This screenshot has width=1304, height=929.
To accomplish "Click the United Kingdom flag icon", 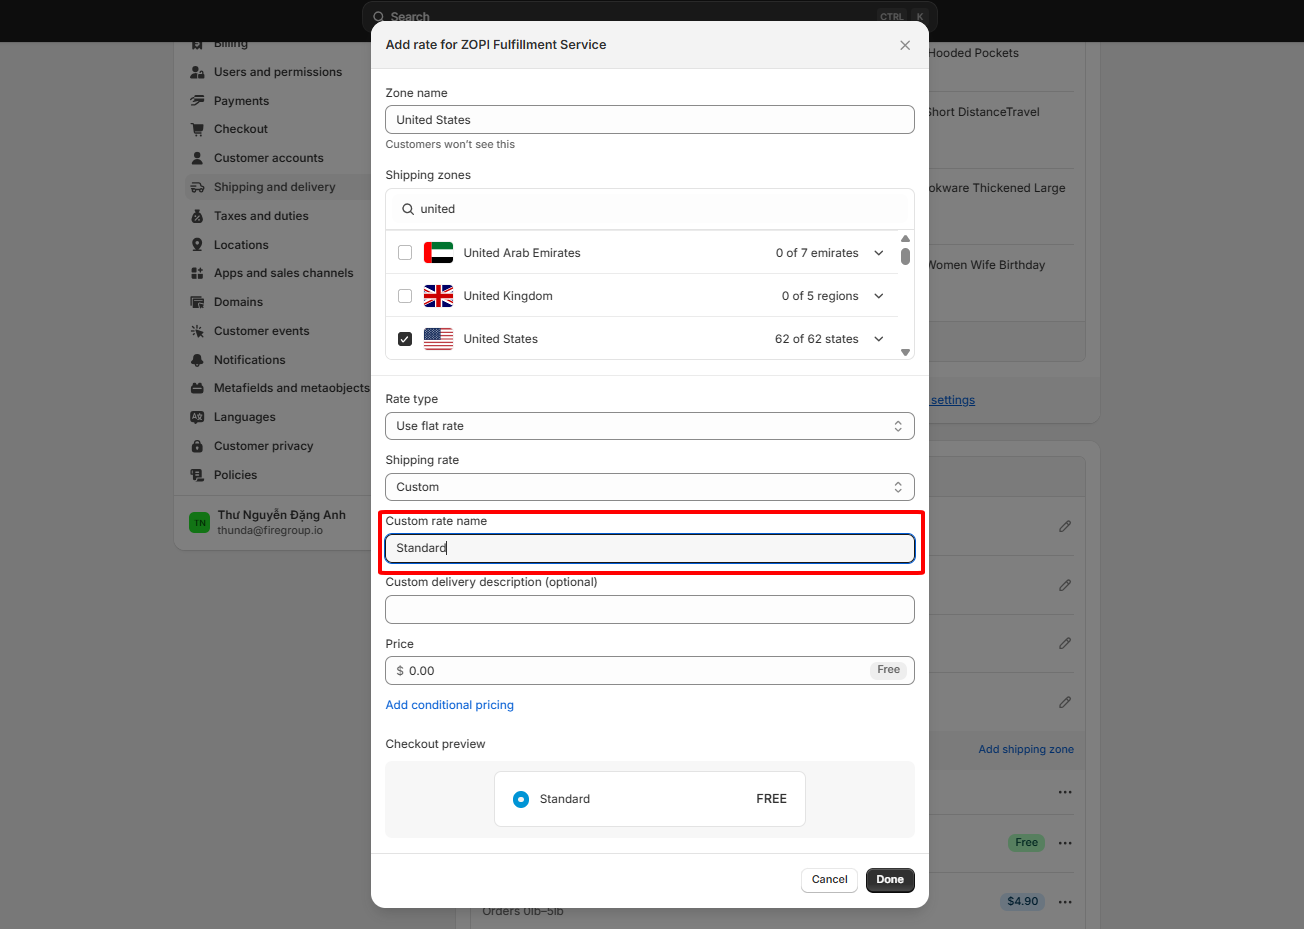I will click(x=438, y=296).
